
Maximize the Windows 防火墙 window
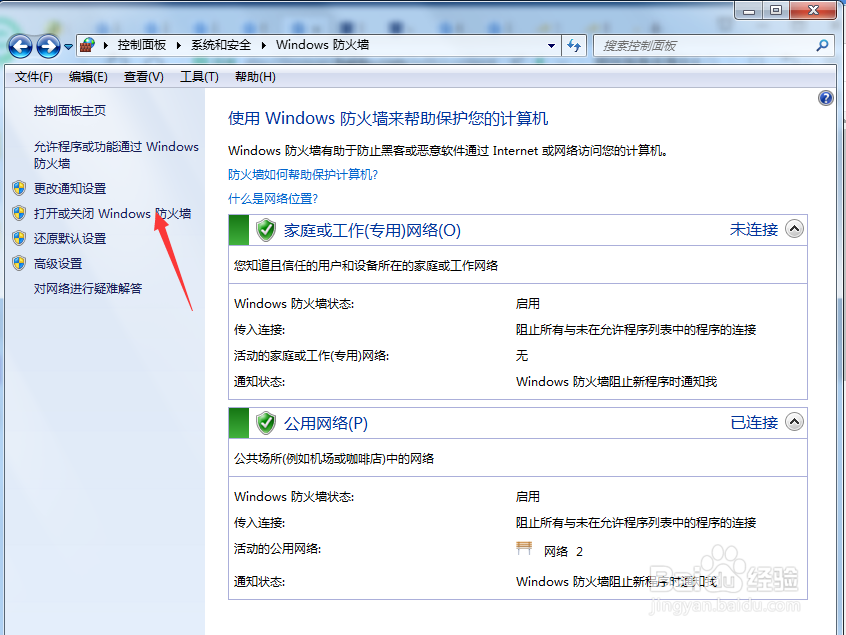click(776, 10)
